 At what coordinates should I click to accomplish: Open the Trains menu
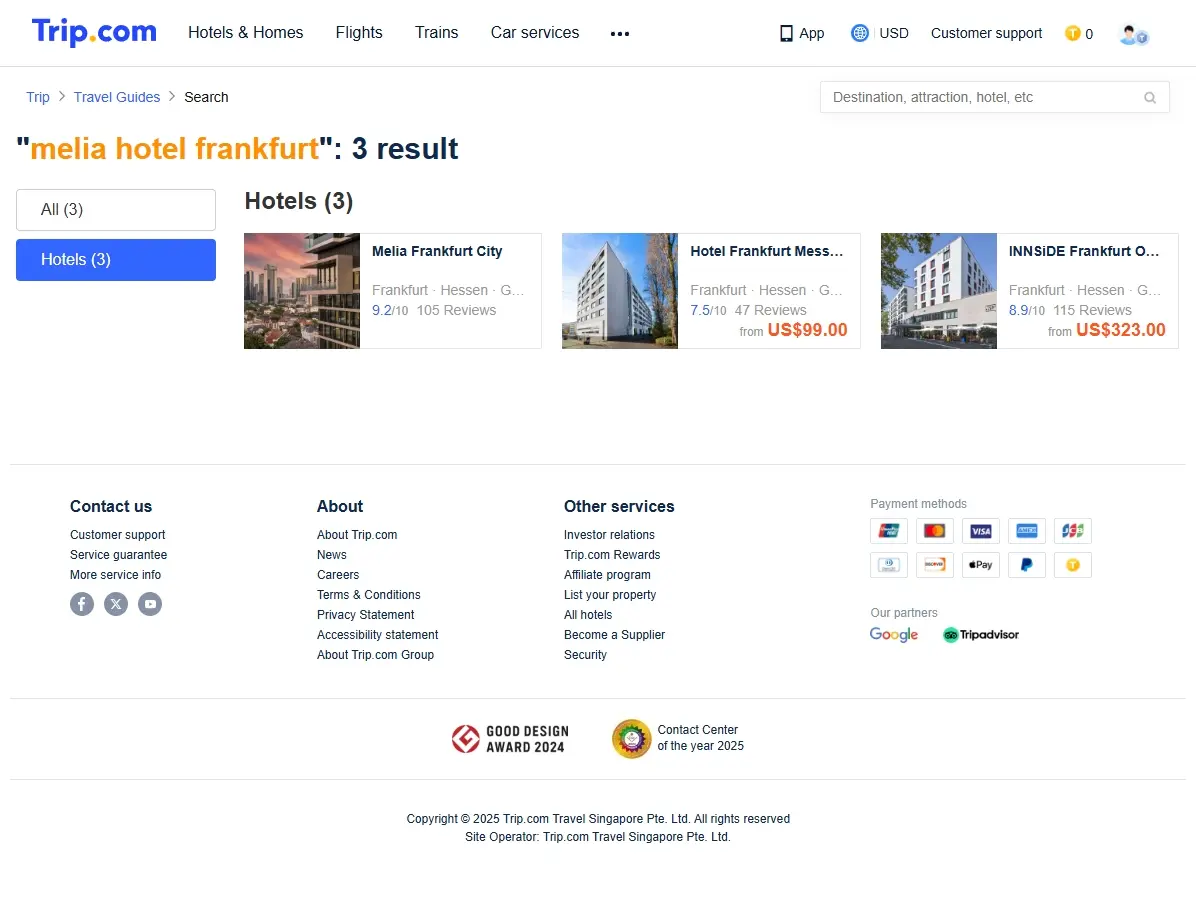point(436,33)
